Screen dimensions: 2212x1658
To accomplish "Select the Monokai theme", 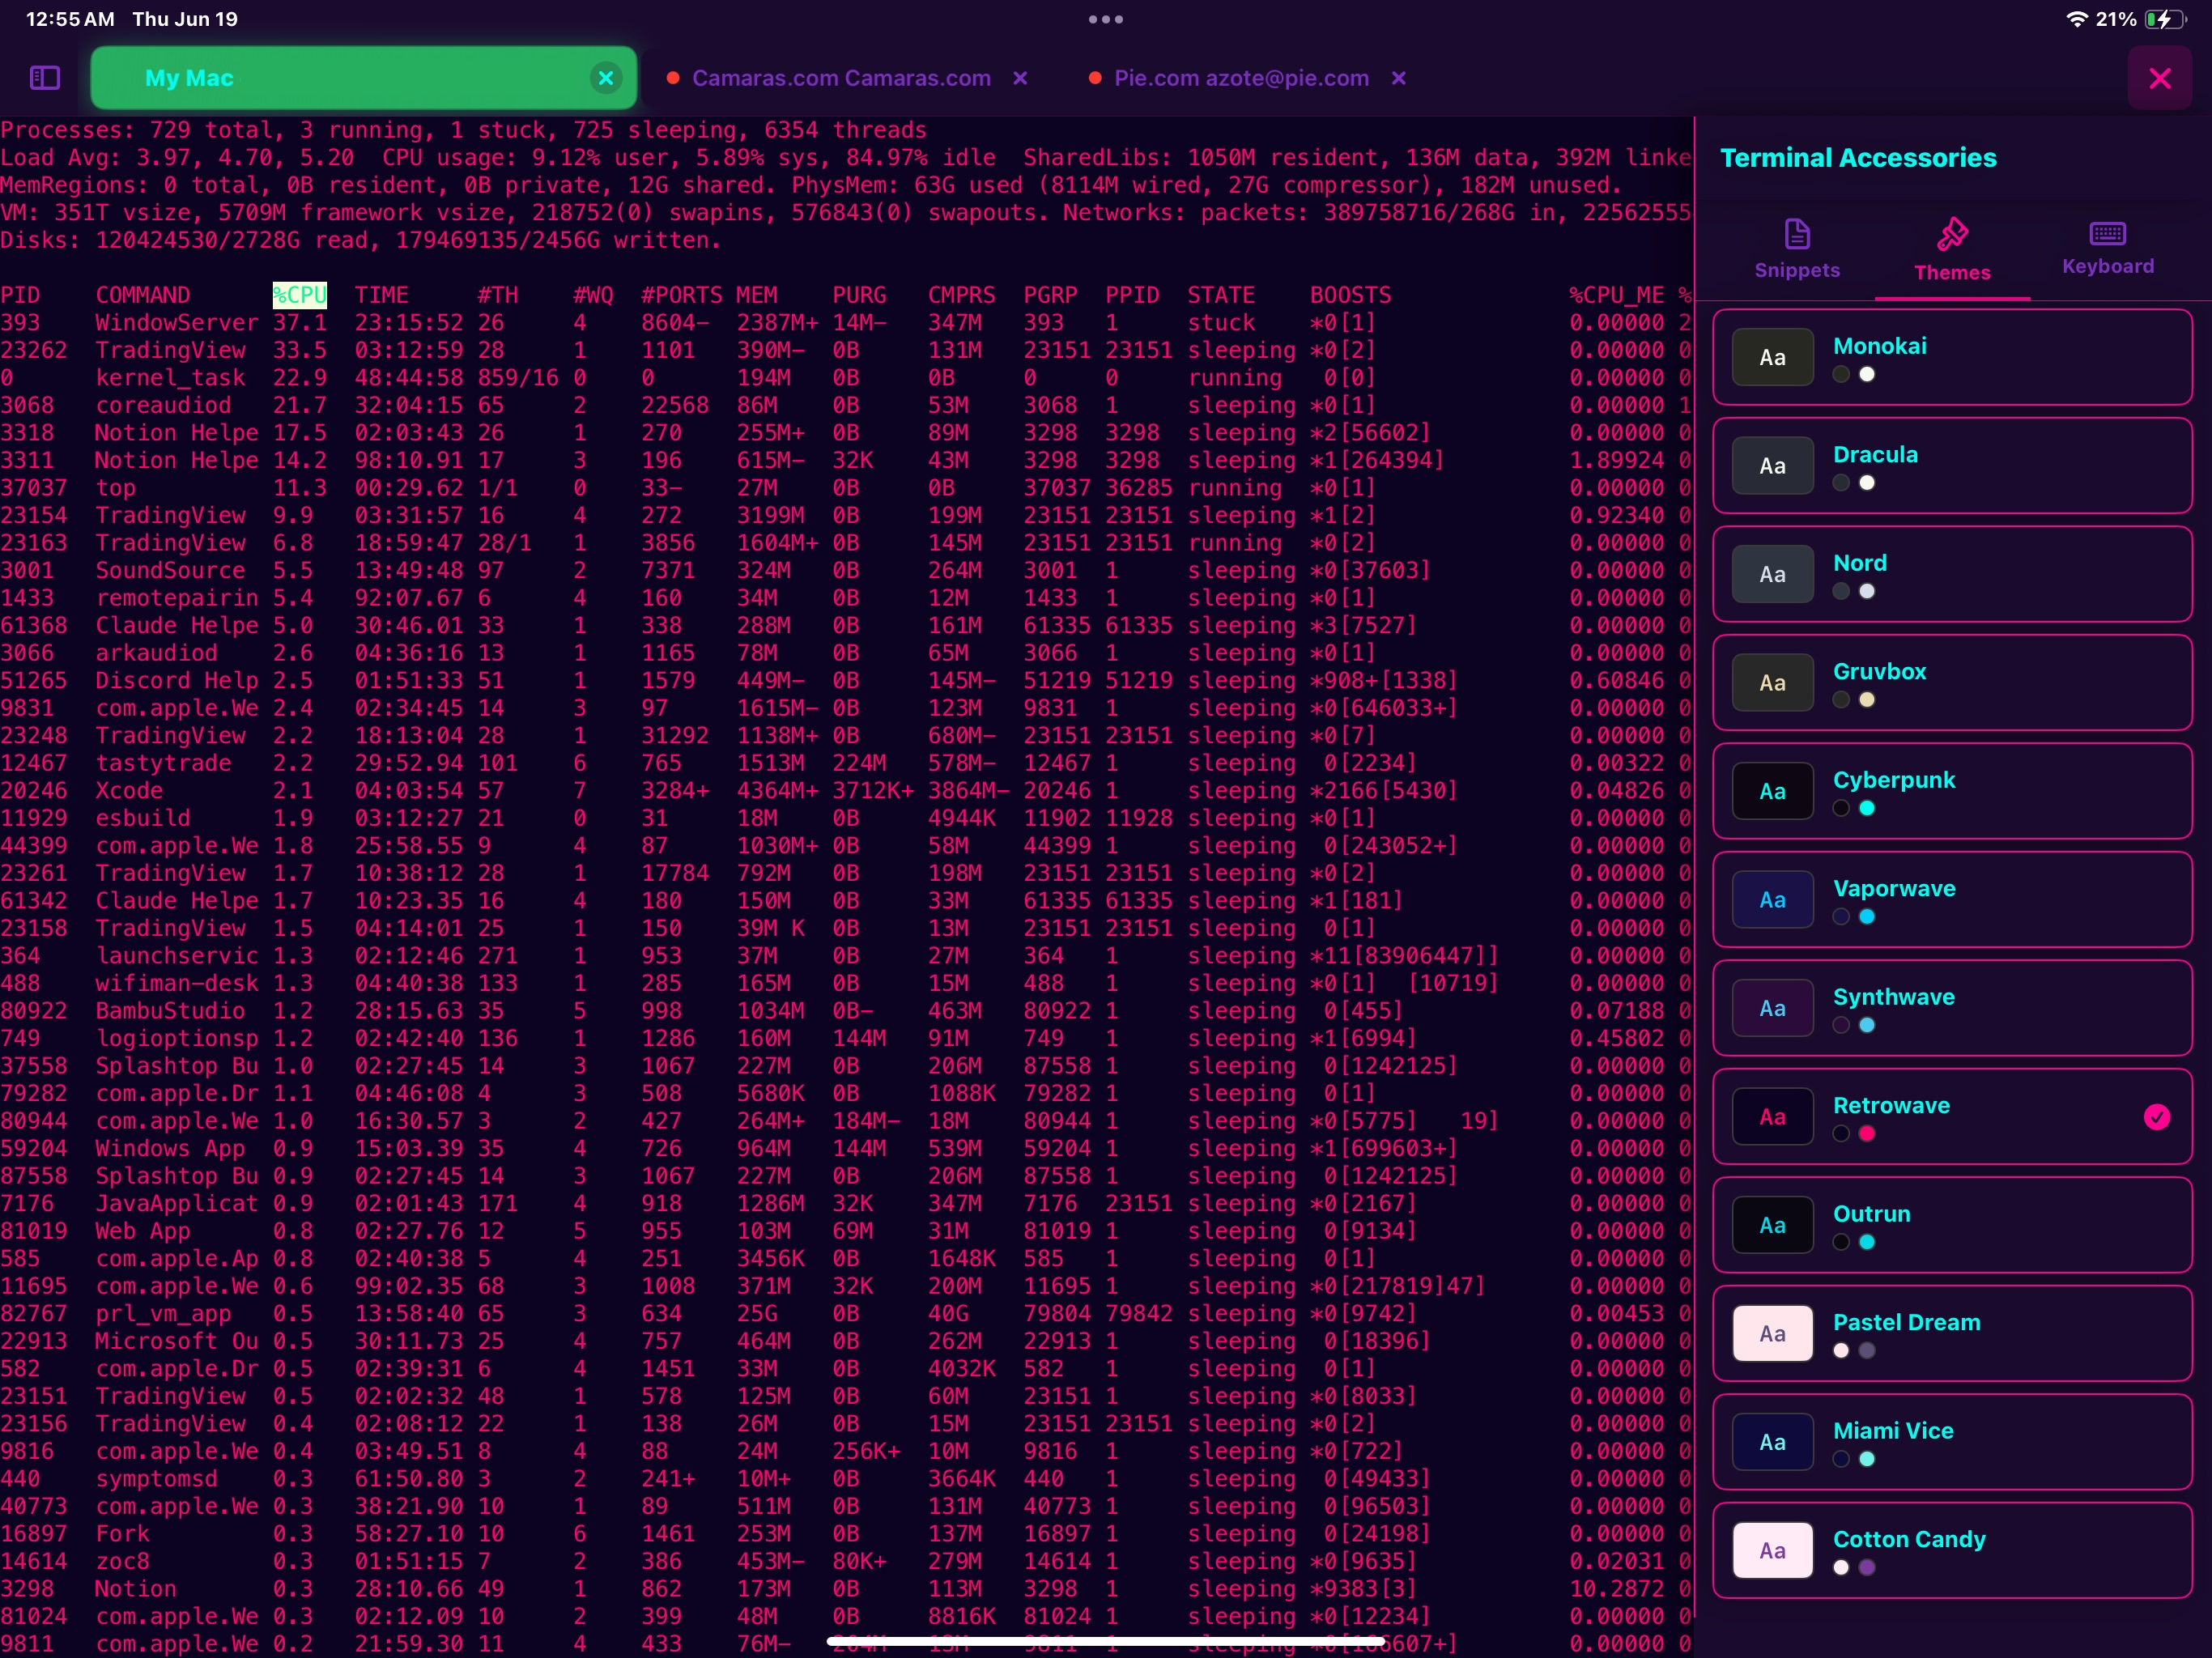I will (1952, 357).
